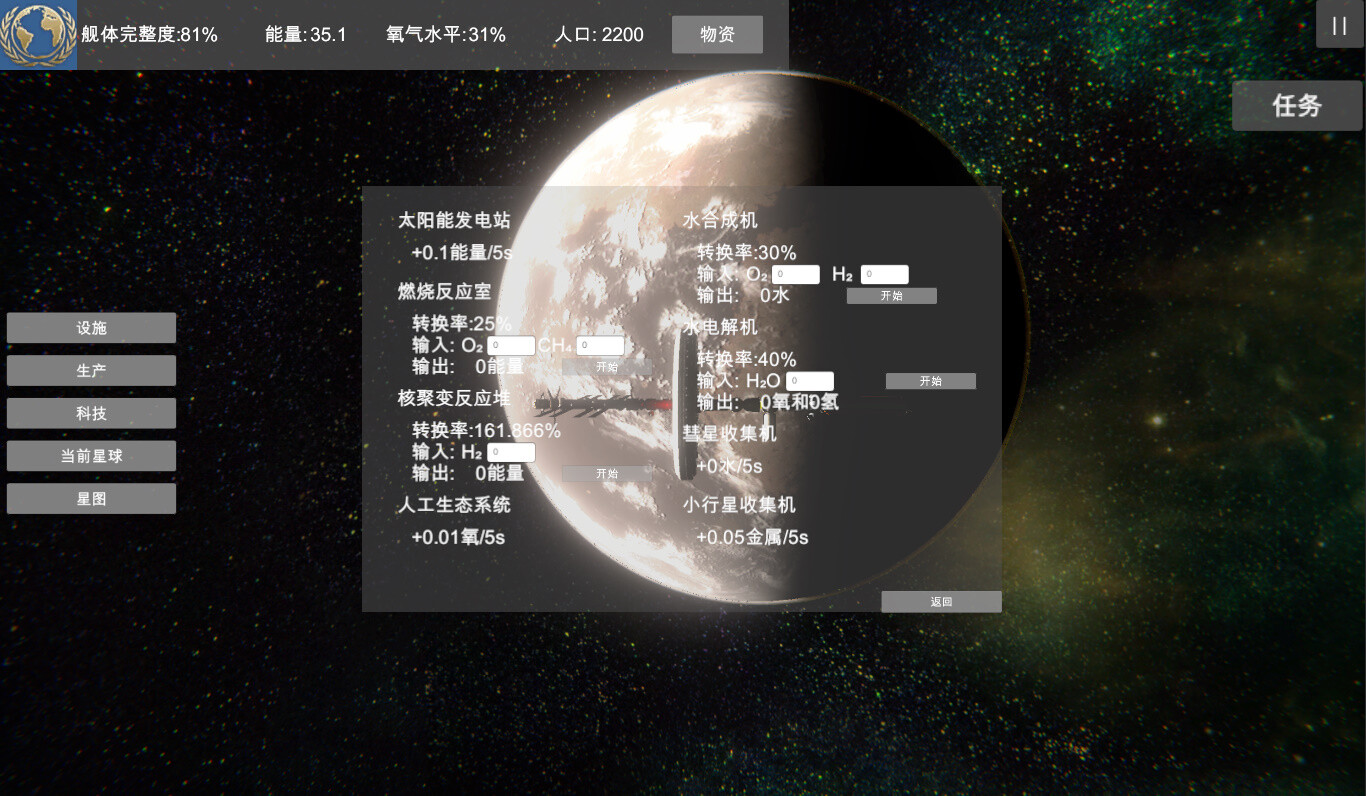
Task: Click the 返回 return button
Action: point(940,601)
